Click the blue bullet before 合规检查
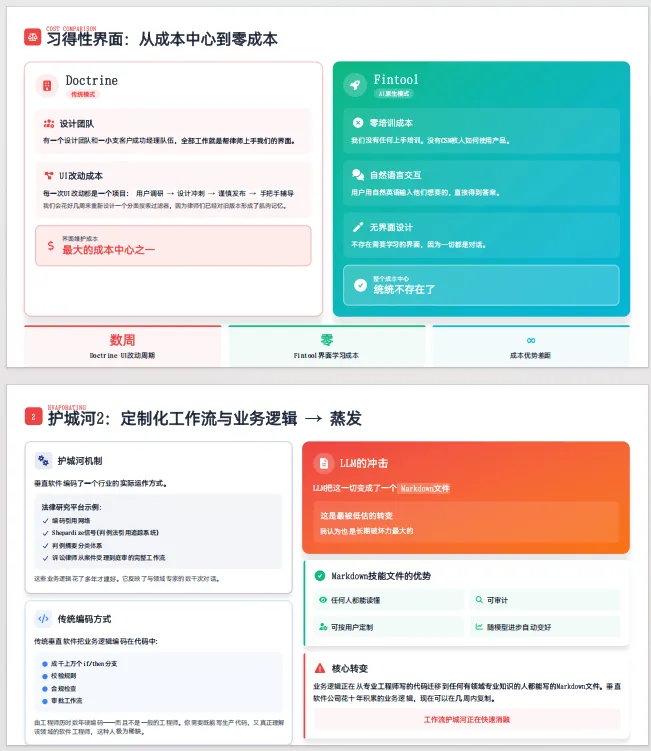 pyautogui.click(x=45, y=689)
